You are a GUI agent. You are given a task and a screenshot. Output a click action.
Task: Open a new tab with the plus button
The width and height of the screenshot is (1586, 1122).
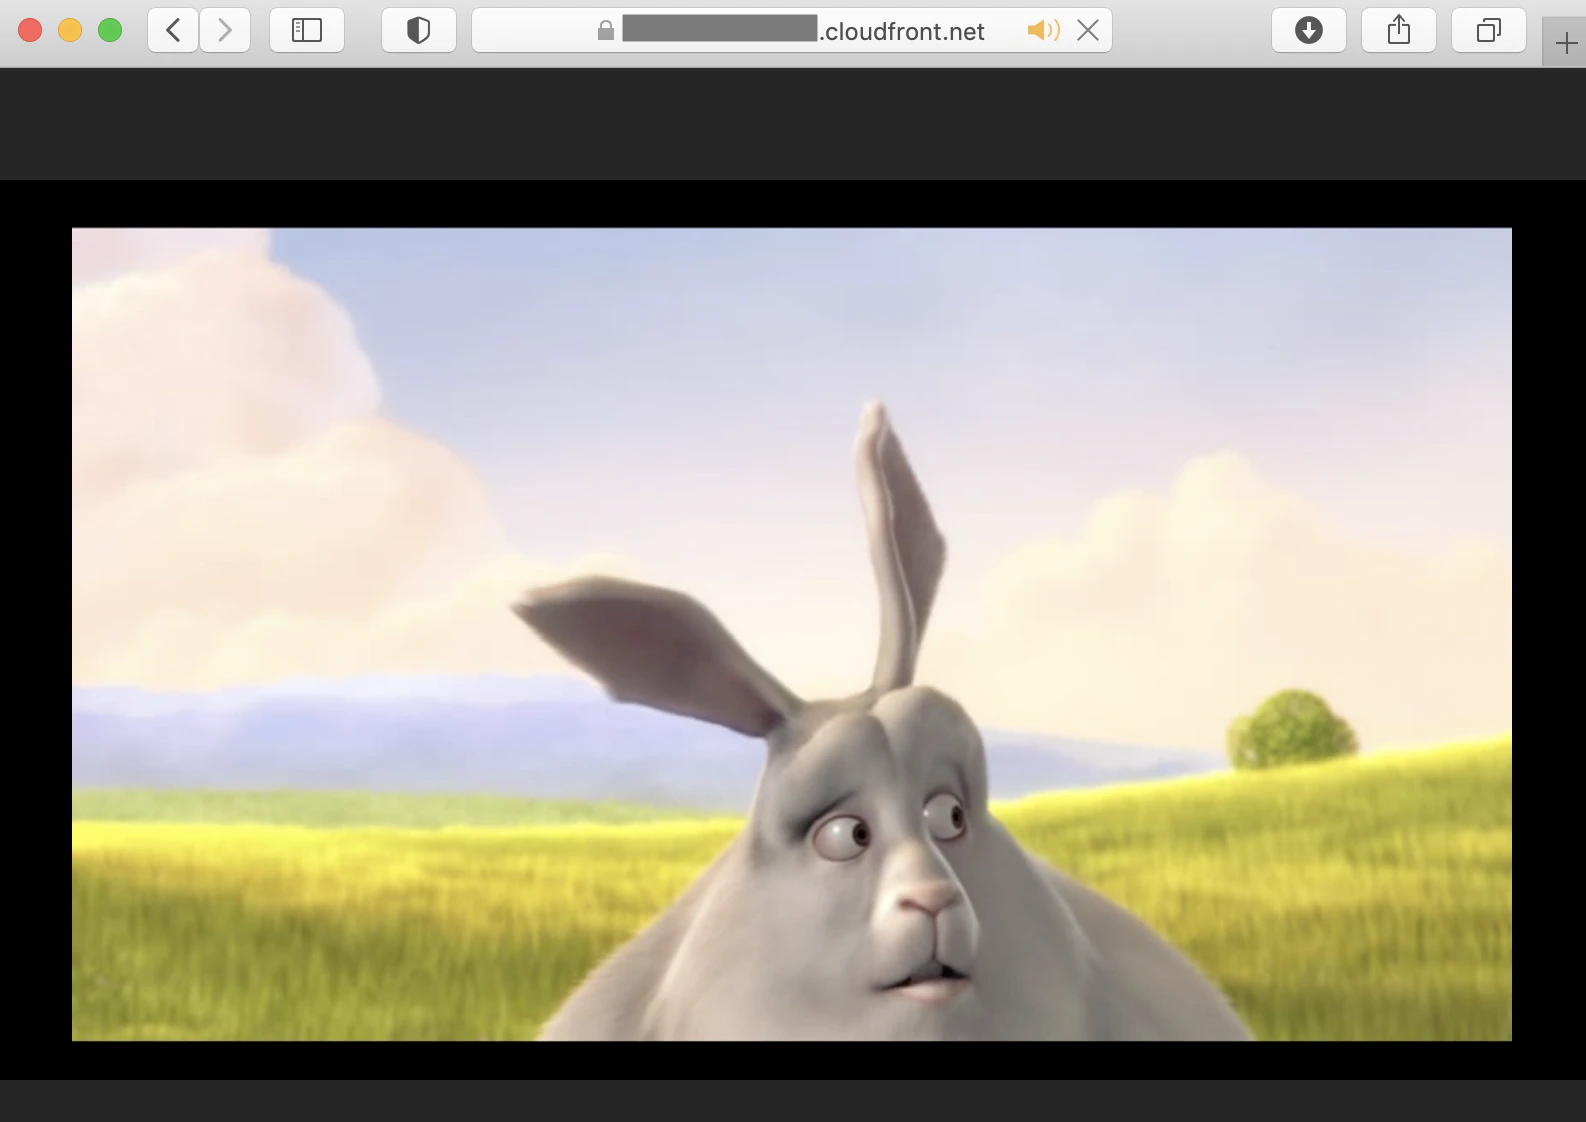pyautogui.click(x=1566, y=43)
